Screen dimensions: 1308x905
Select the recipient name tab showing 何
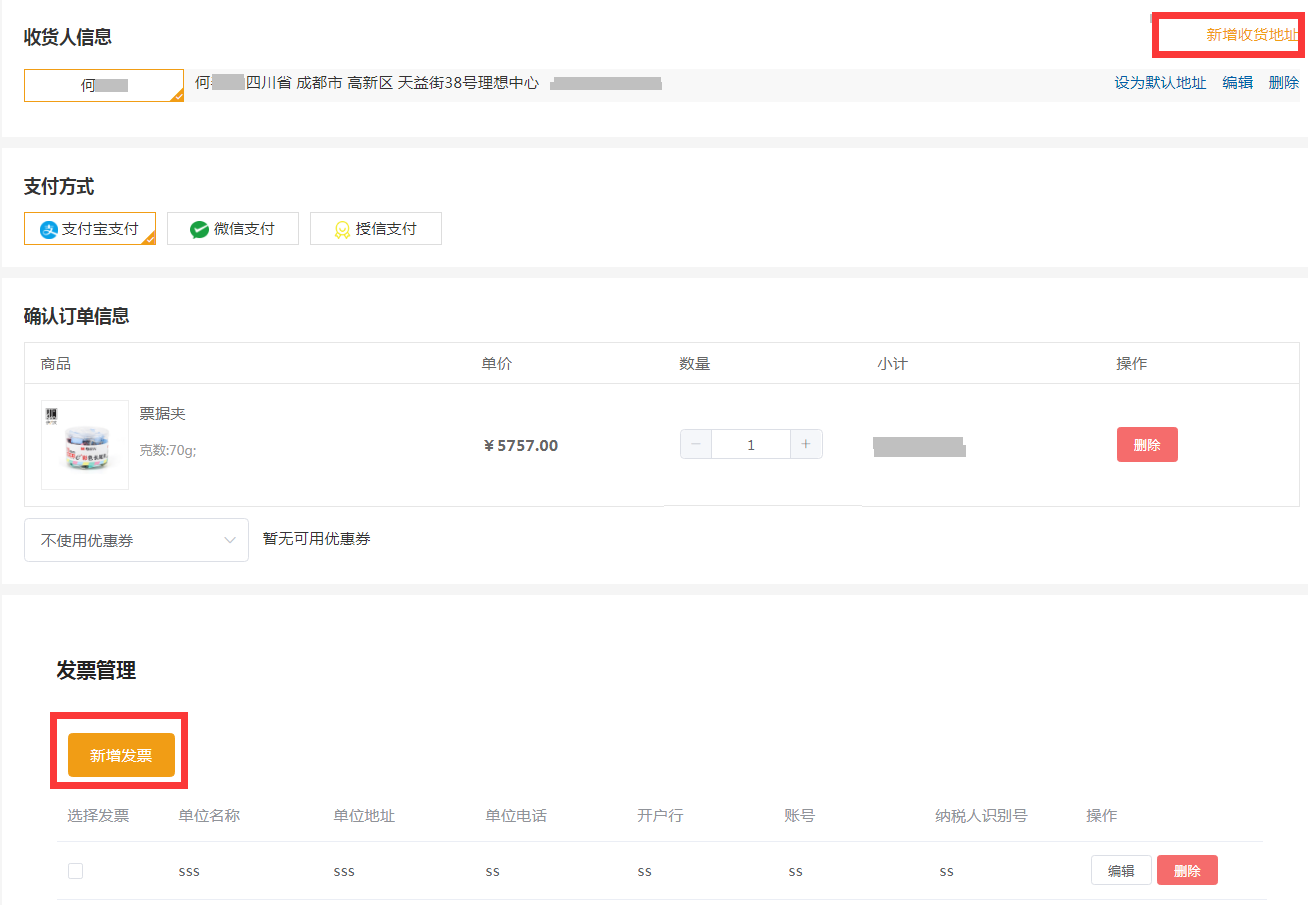[103, 85]
